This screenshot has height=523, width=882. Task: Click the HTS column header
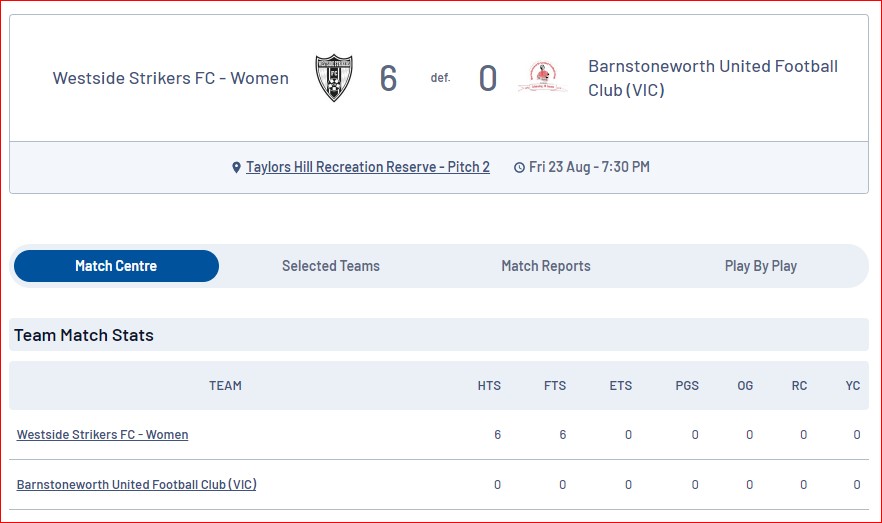pos(489,386)
